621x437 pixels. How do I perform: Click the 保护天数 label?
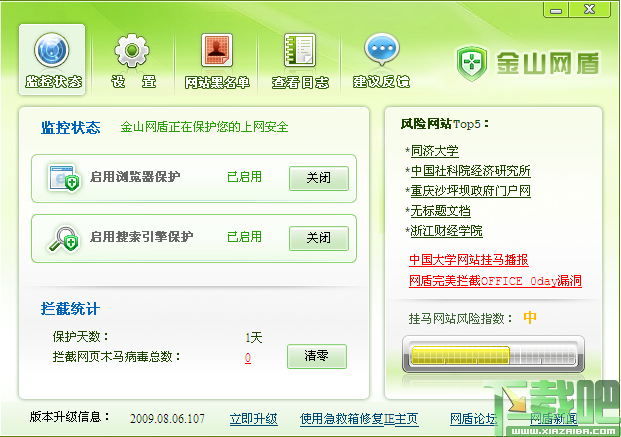81,337
